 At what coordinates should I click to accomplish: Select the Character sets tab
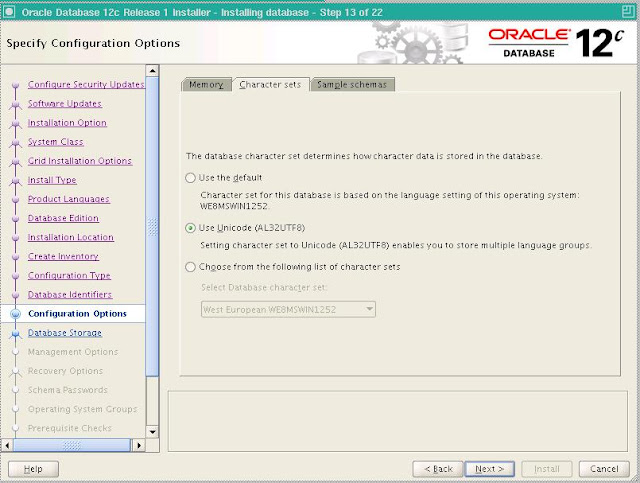(x=270, y=85)
